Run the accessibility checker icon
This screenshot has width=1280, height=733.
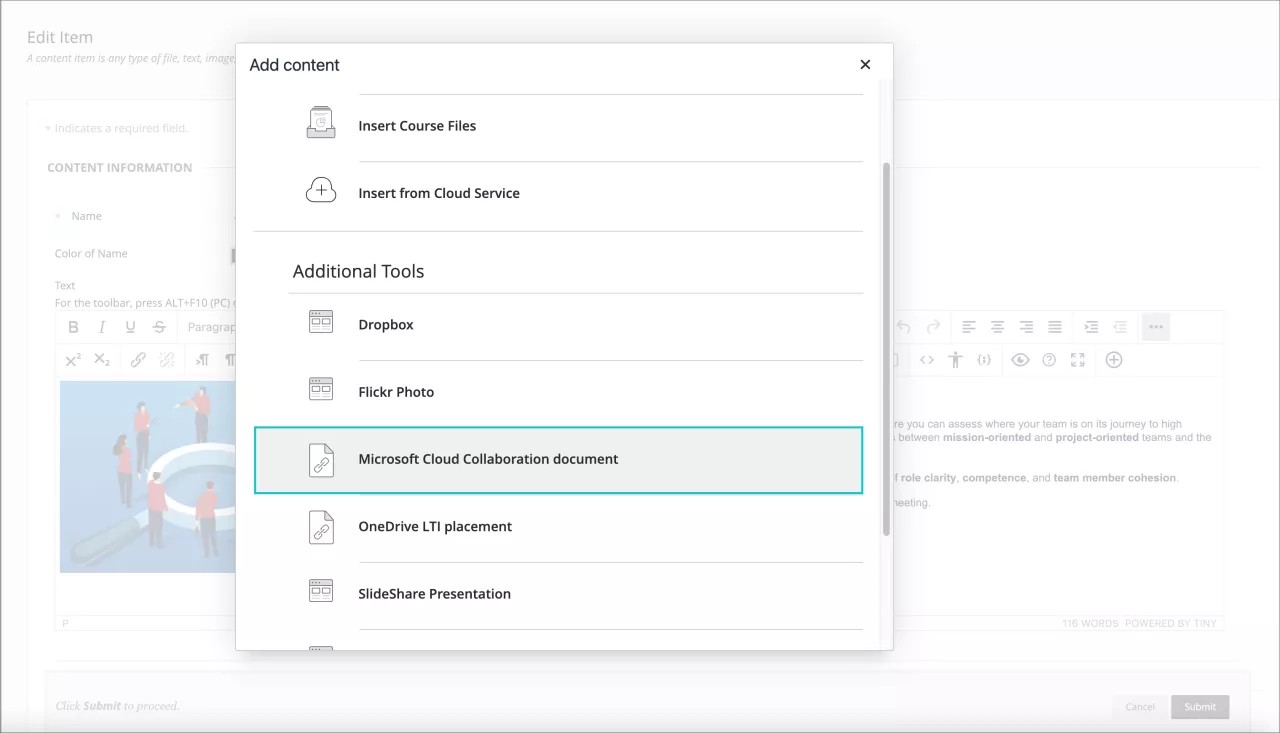[955, 360]
